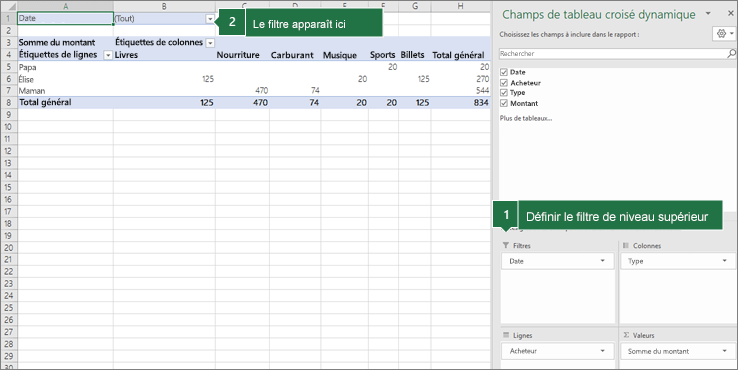
Task: Open the Plus de tableaux link
Action: coord(526,118)
